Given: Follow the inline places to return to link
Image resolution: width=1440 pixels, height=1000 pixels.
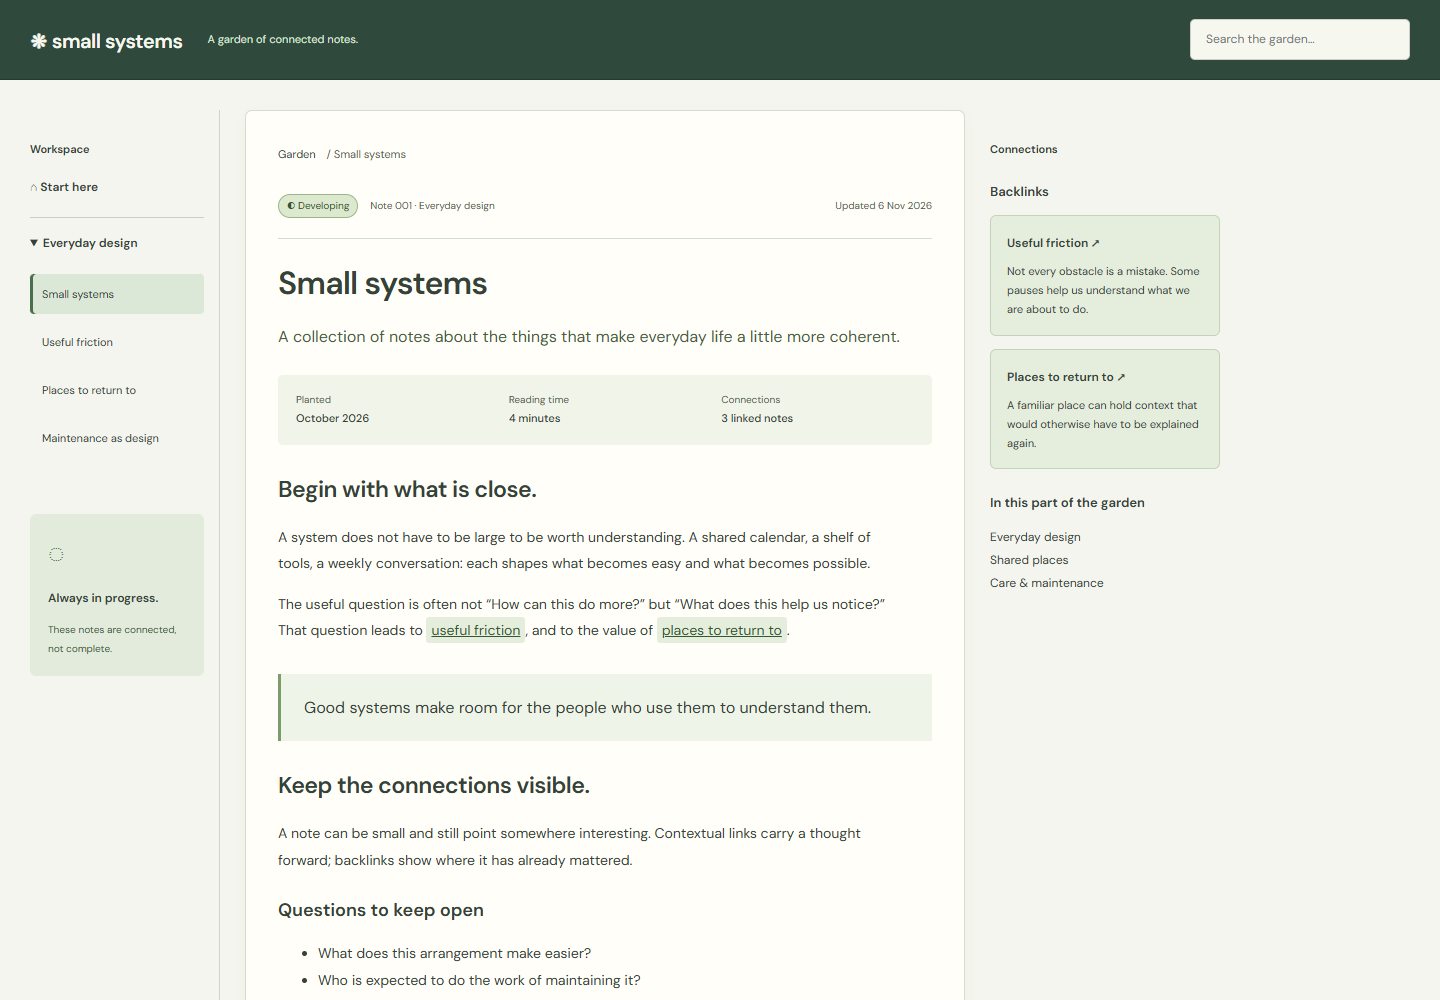Looking at the screenshot, I should [722, 630].
